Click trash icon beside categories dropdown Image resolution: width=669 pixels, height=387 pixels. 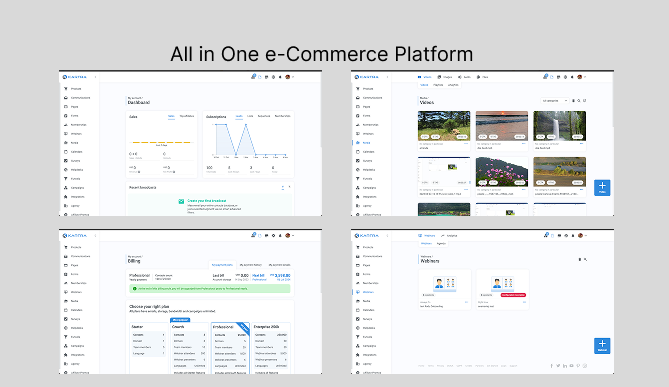coord(573,101)
